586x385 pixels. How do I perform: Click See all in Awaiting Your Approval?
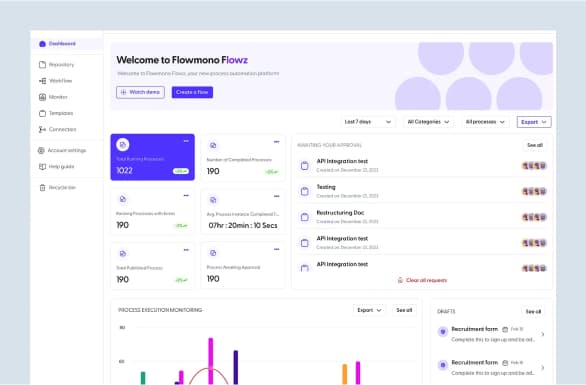[535, 145]
